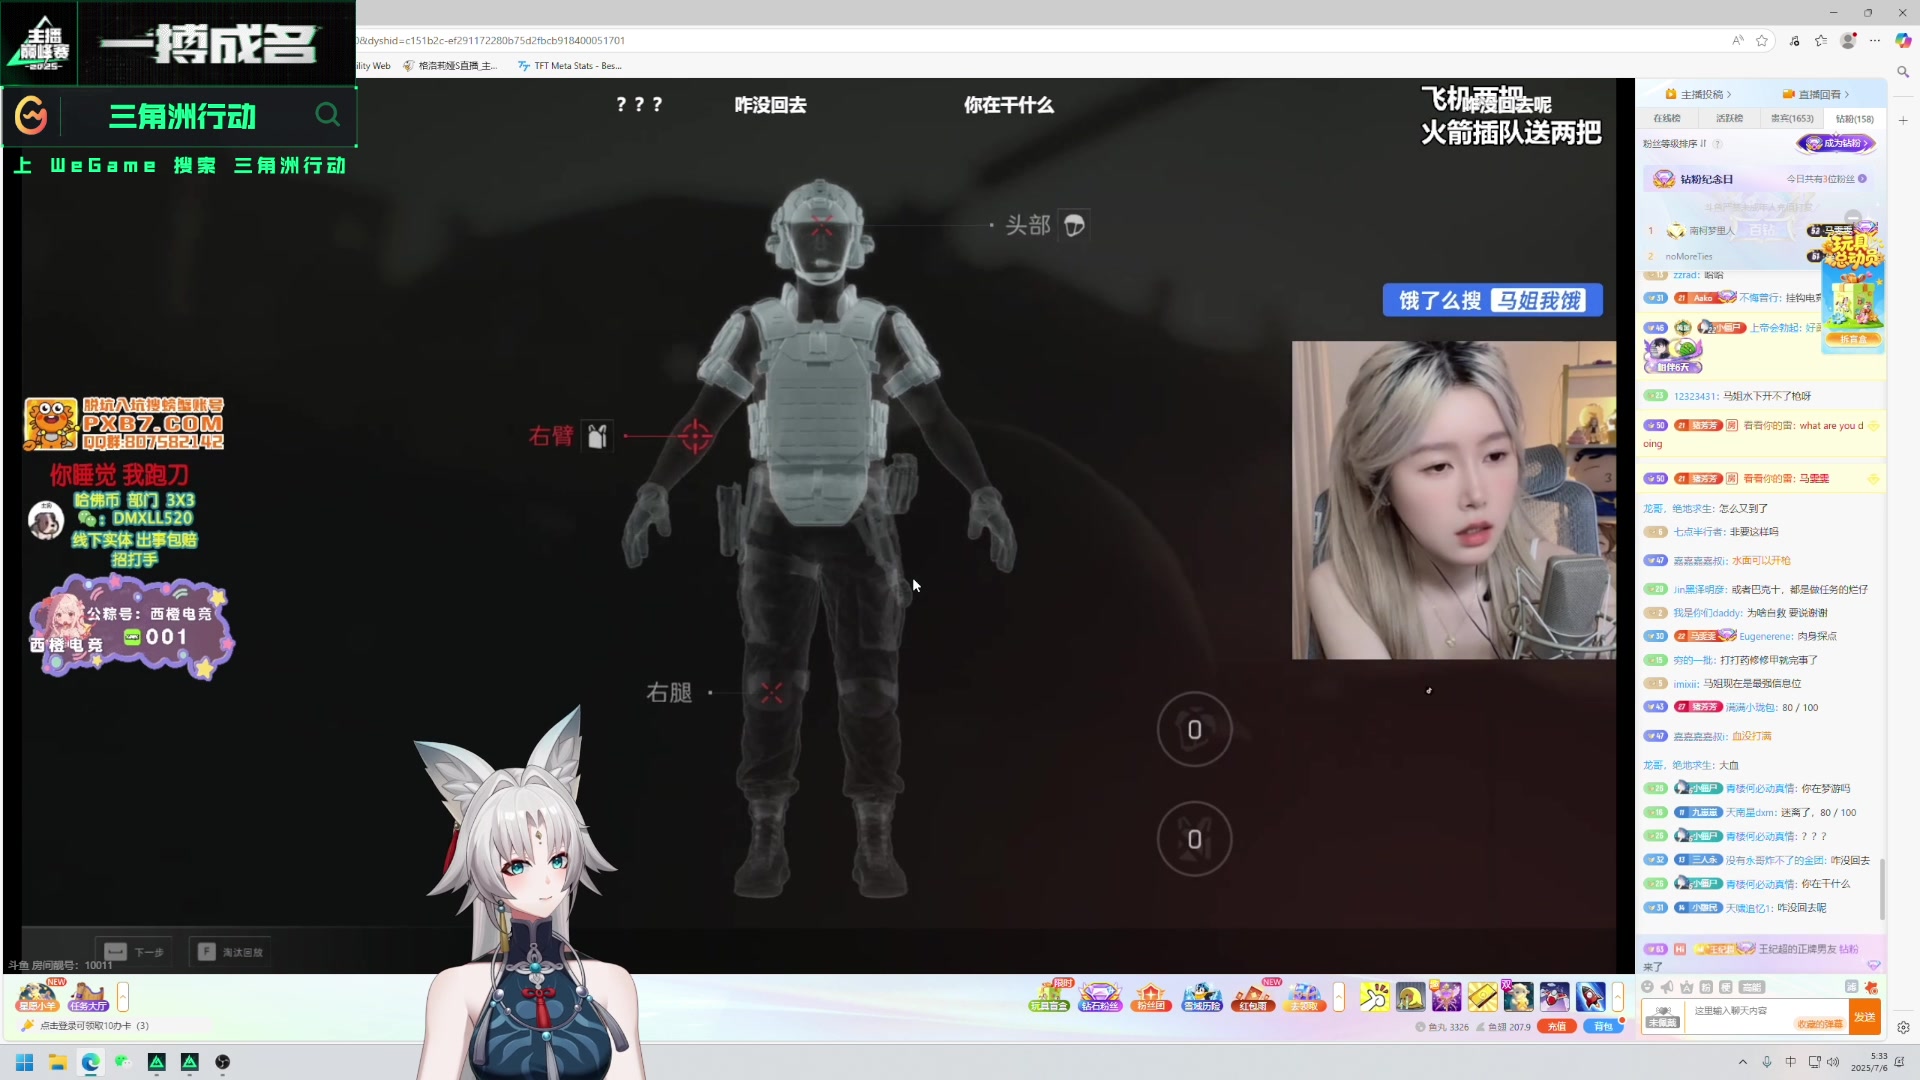The image size is (1920, 1080).
Task: Expand the gift list arrow after rocket
Action: tap(1617, 996)
